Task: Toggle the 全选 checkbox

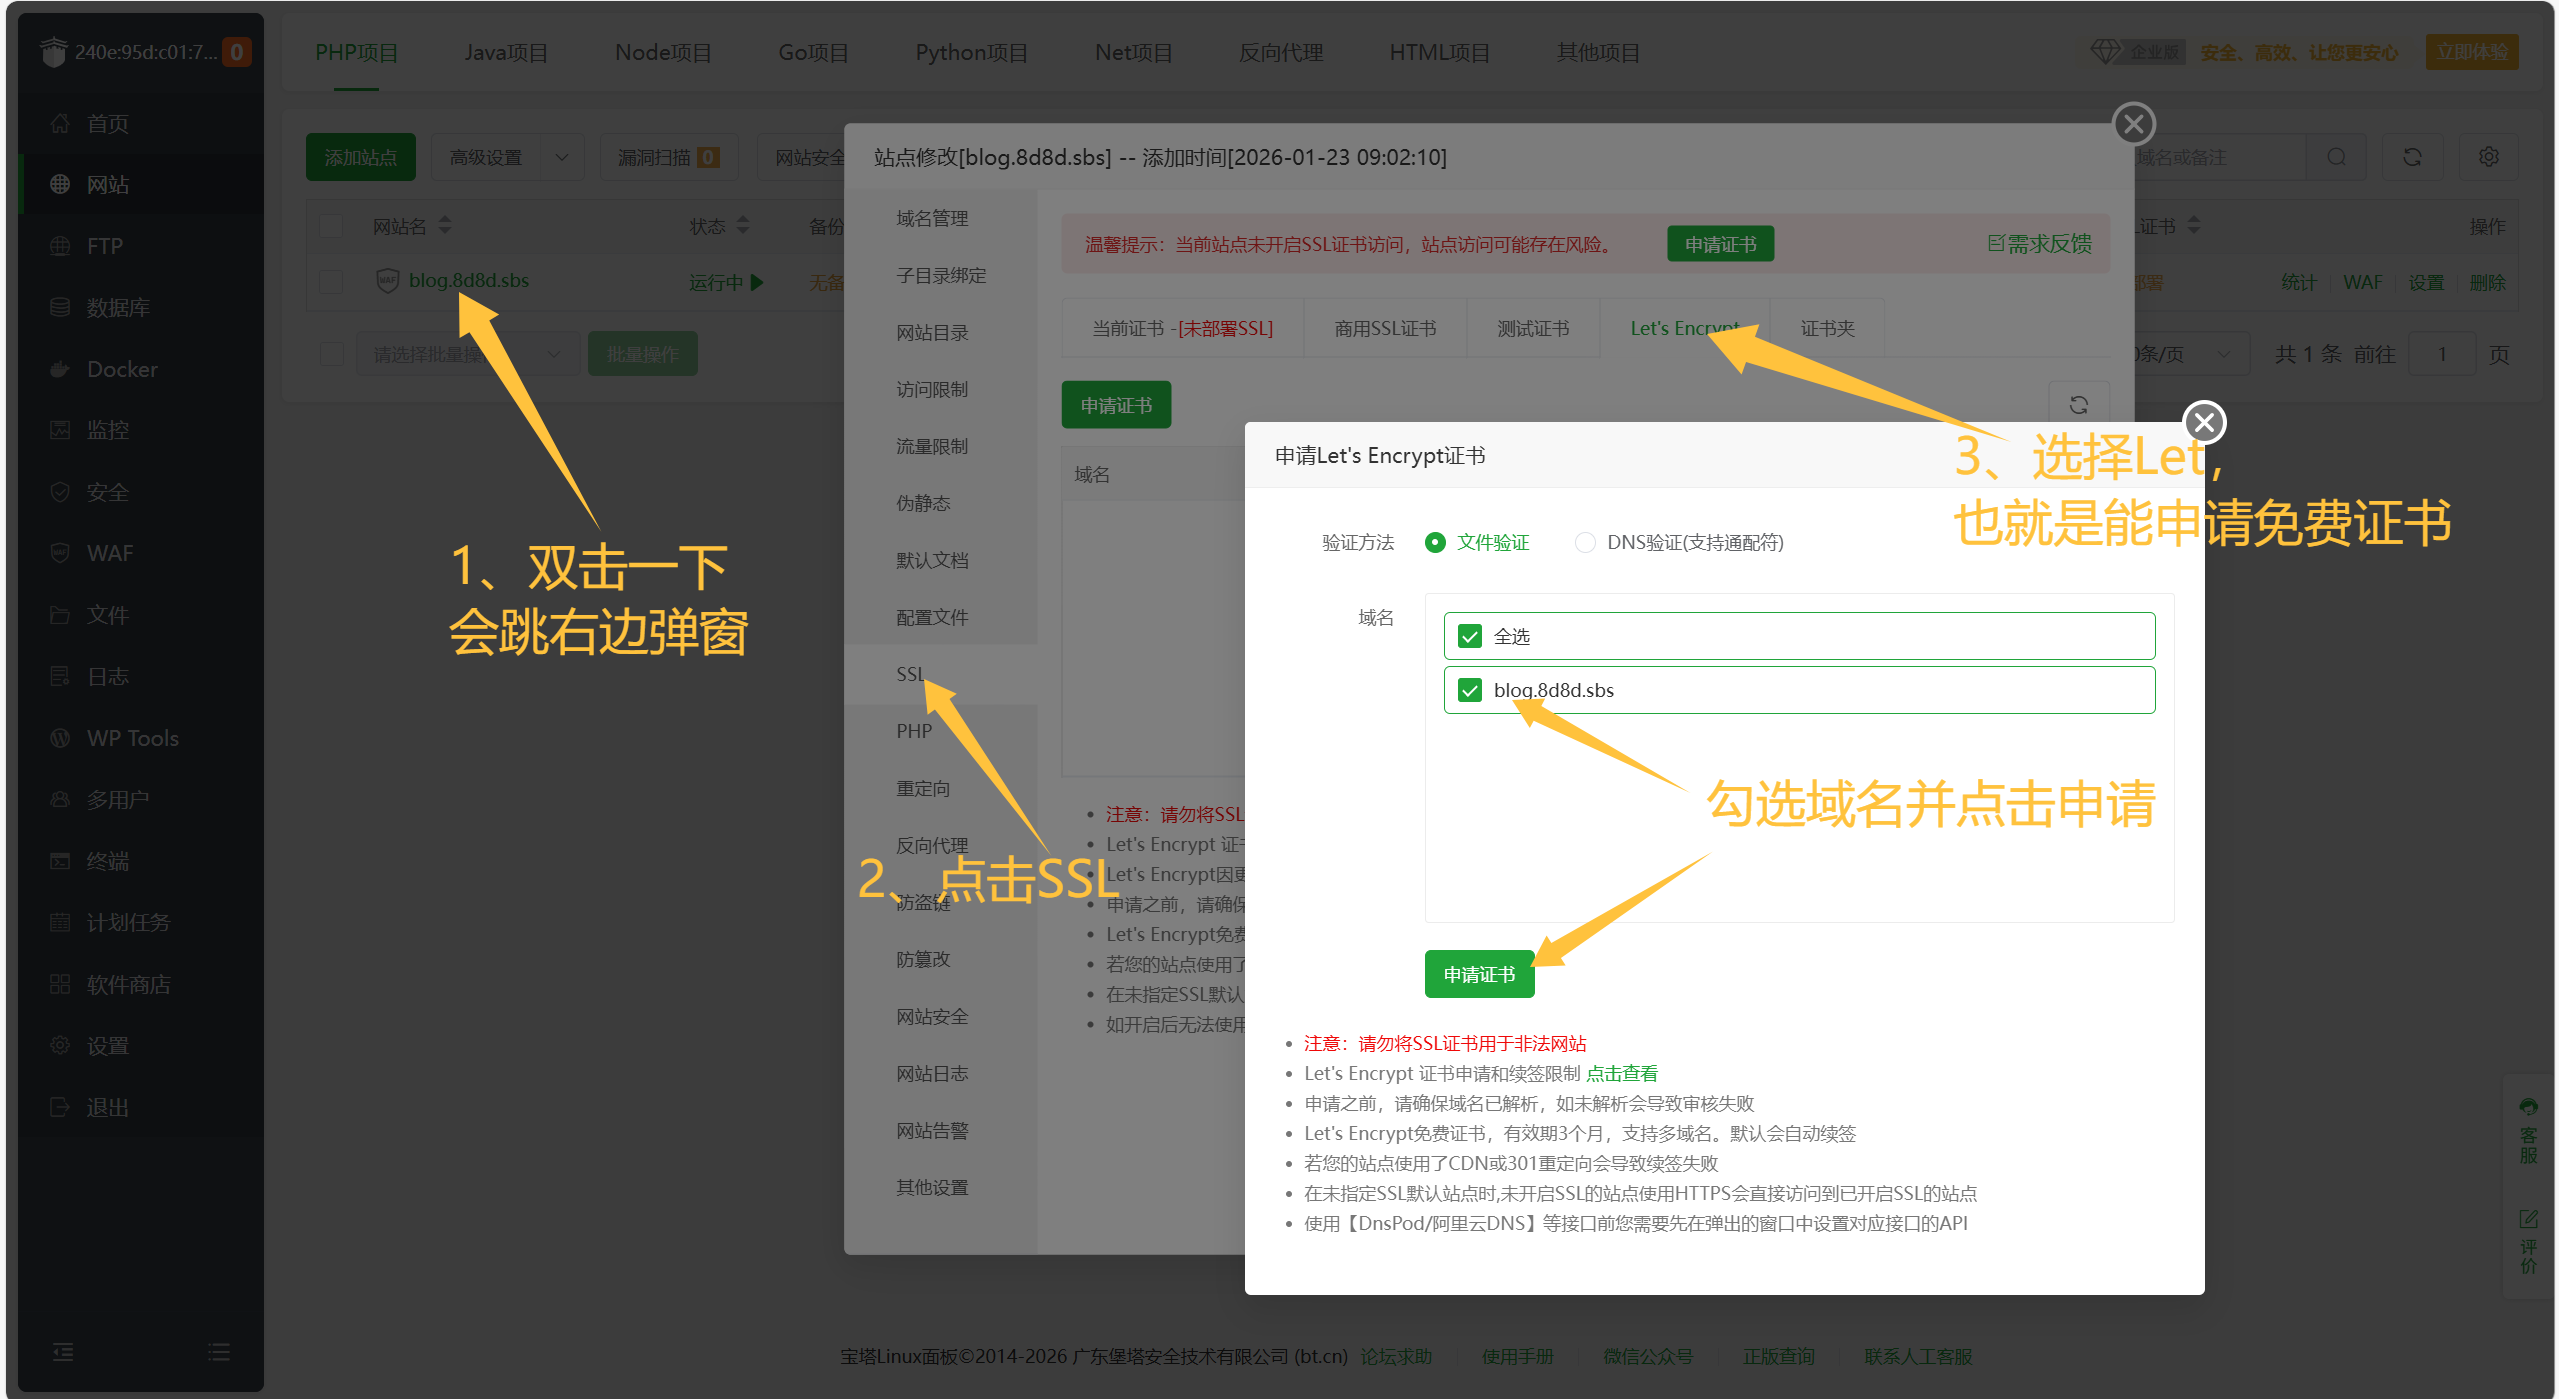Action: point(1470,636)
